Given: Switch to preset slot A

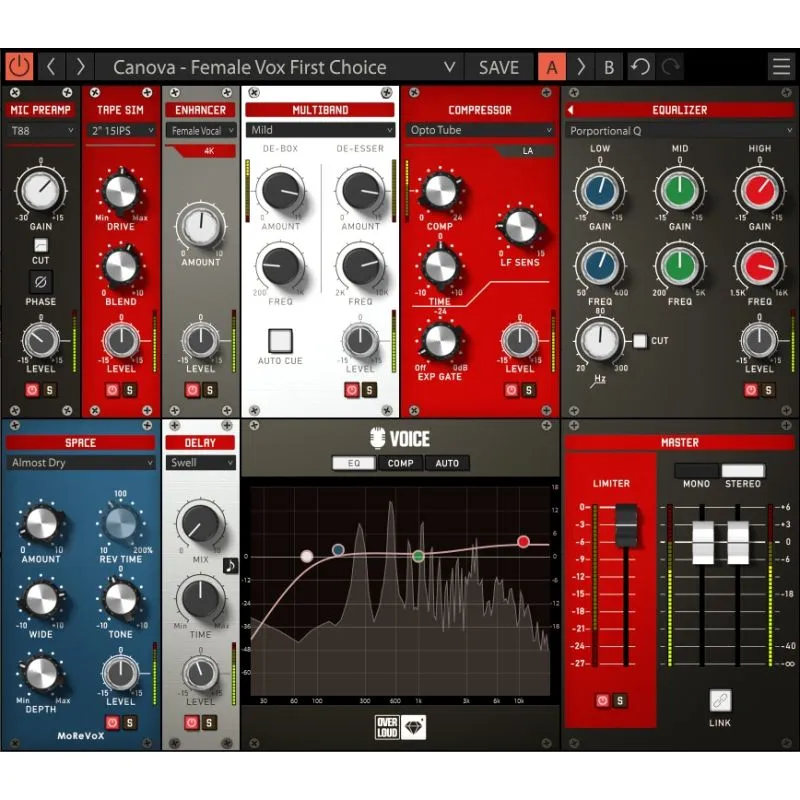Looking at the screenshot, I should click(x=552, y=67).
